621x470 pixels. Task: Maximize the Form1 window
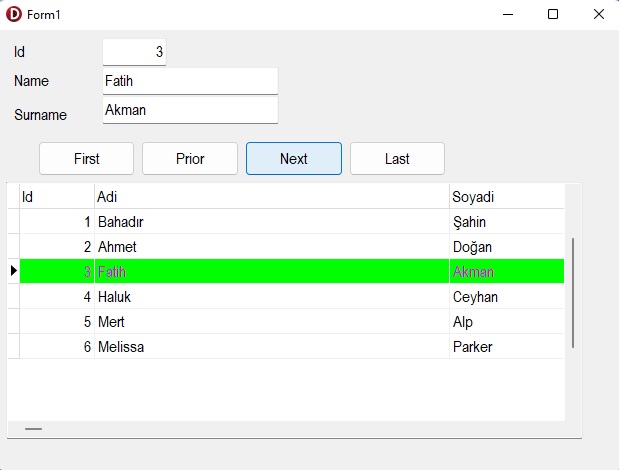(x=553, y=14)
